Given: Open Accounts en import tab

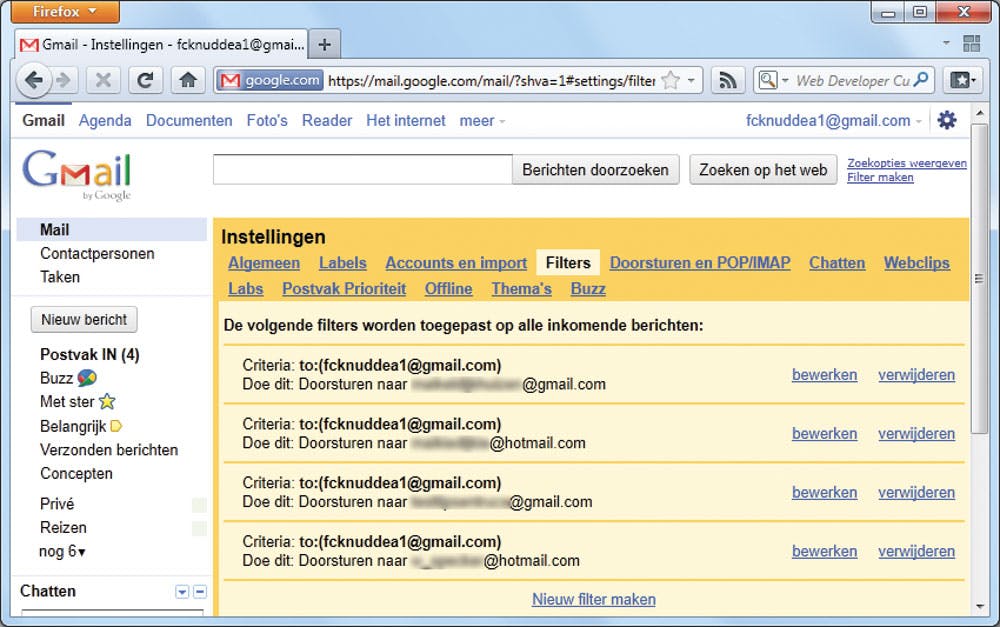Looking at the screenshot, I should point(456,263).
